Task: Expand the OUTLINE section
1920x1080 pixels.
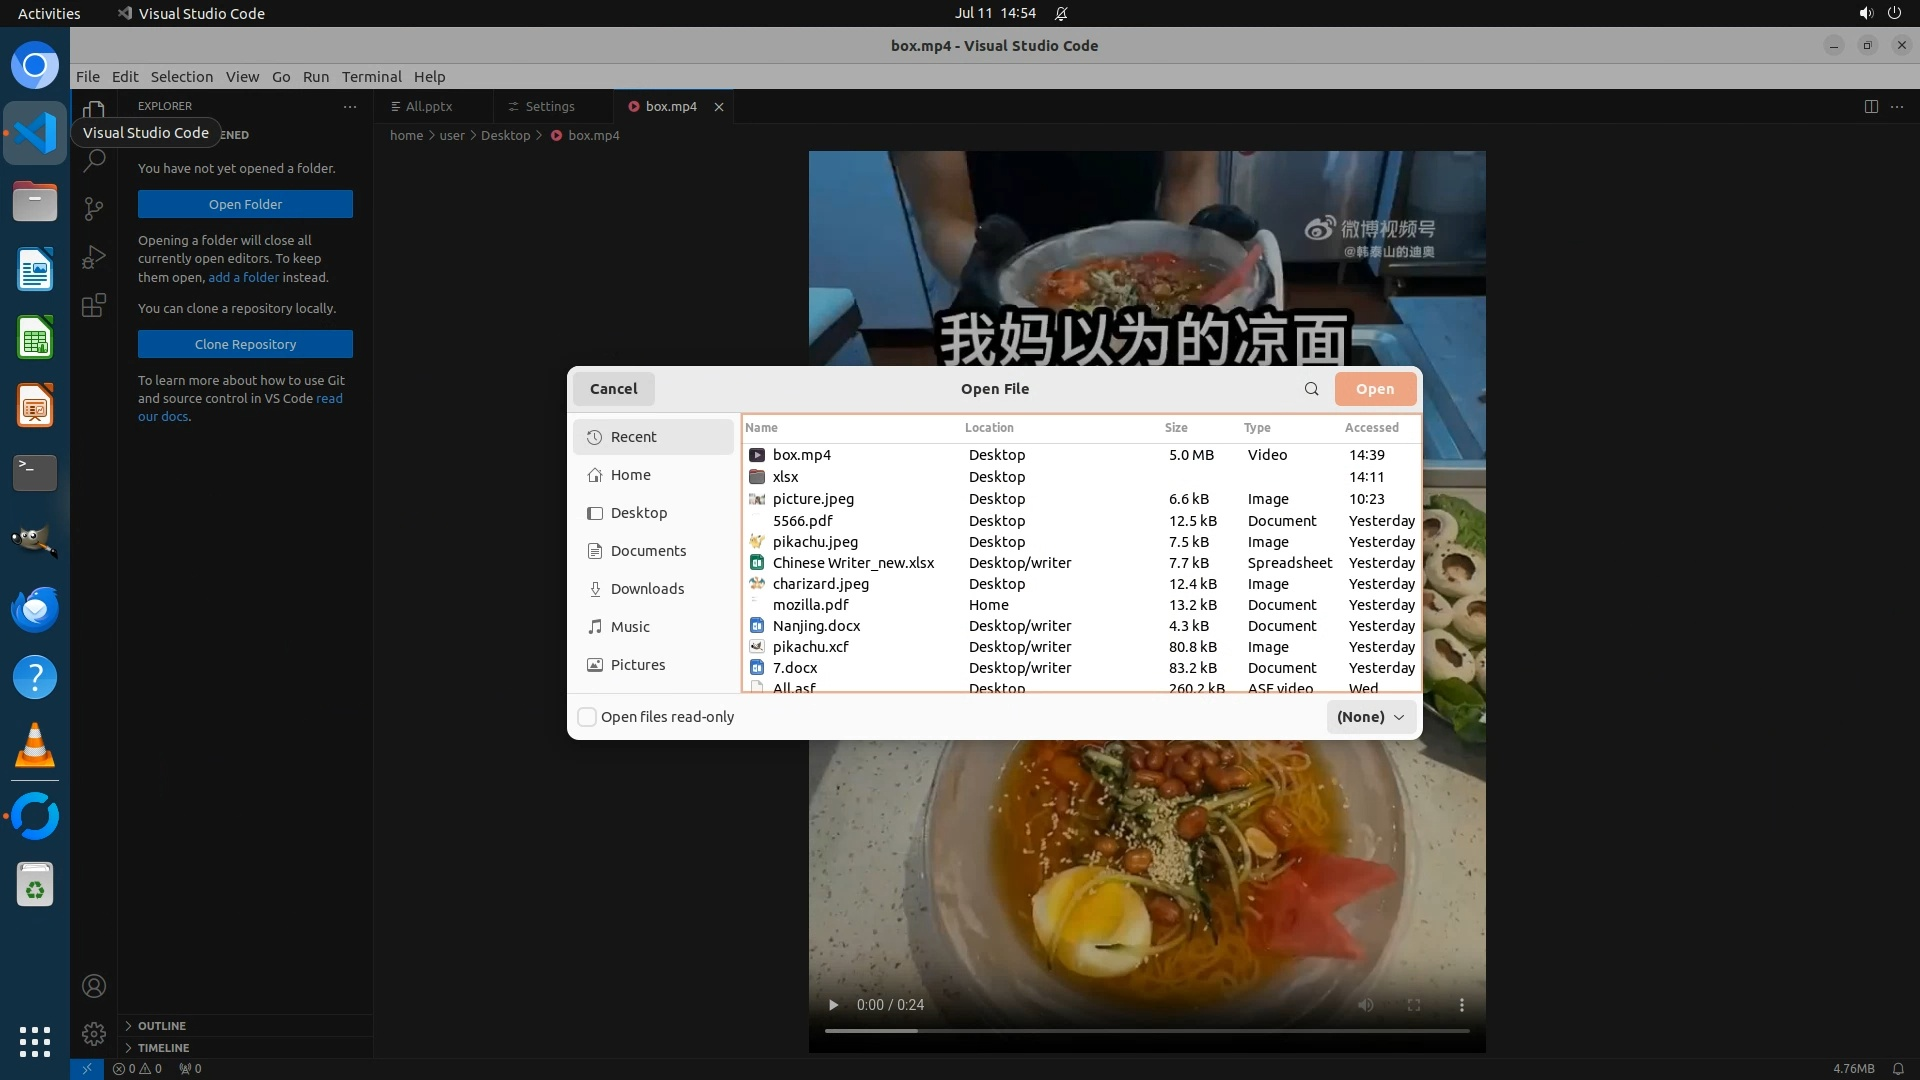Action: [161, 1026]
